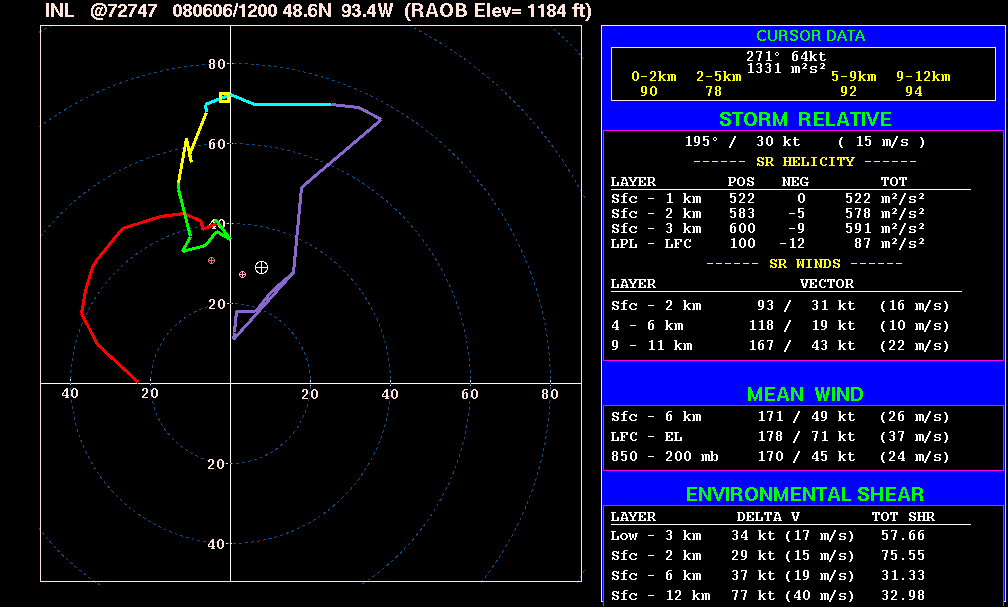This screenshot has height=607, width=1008.
Task: Select the Sfc - 1 km helicity row
Action: coord(790,198)
